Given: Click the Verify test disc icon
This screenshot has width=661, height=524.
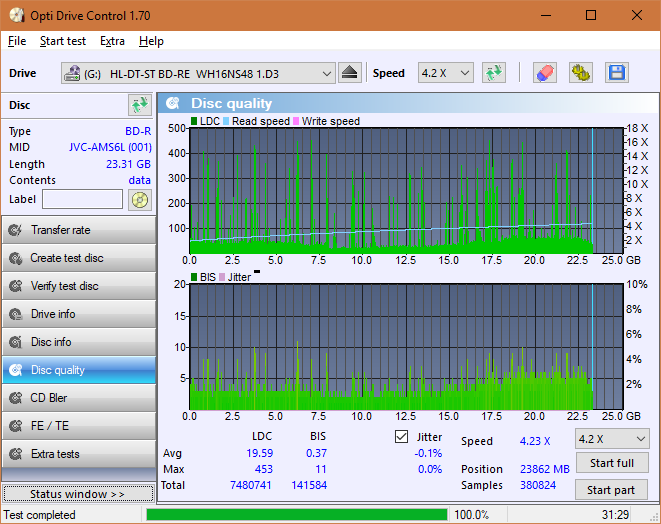Looking at the screenshot, I should tap(16, 286).
